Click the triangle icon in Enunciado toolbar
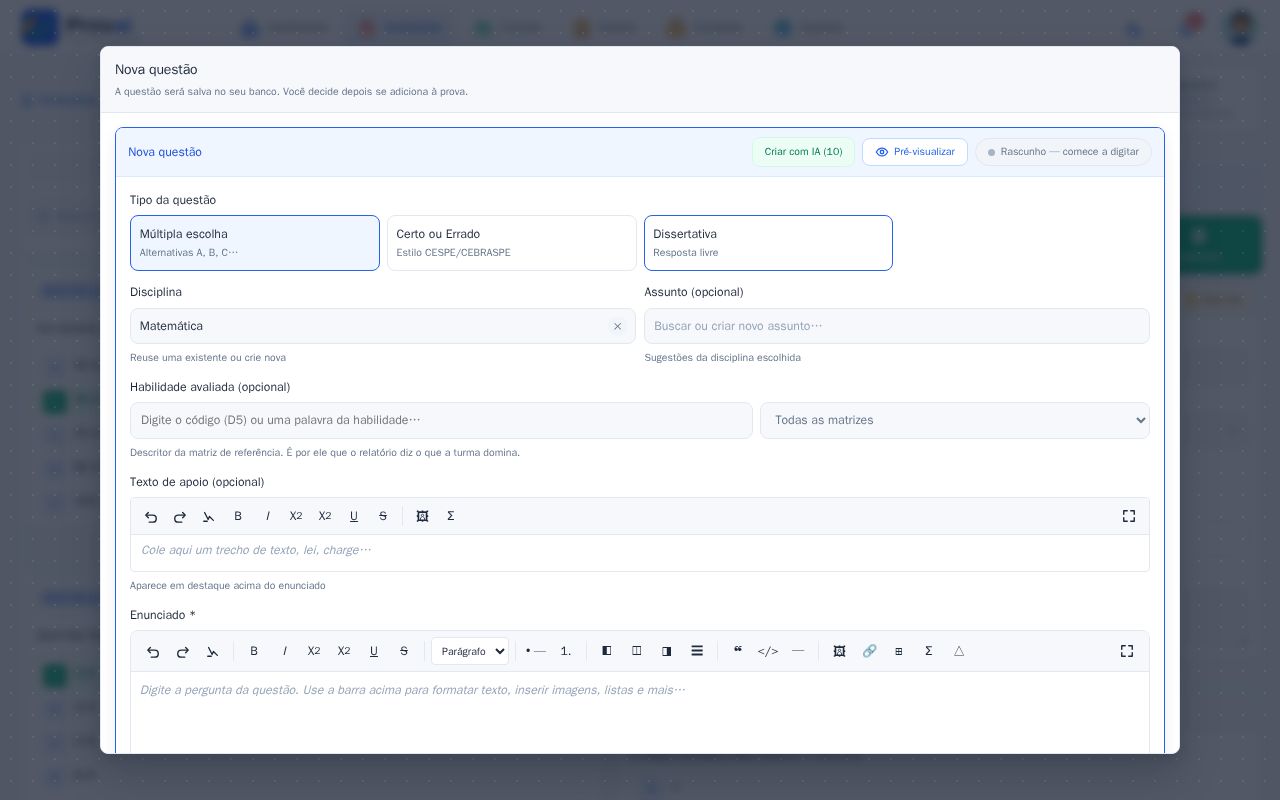The width and height of the screenshot is (1280, 800). click(959, 651)
